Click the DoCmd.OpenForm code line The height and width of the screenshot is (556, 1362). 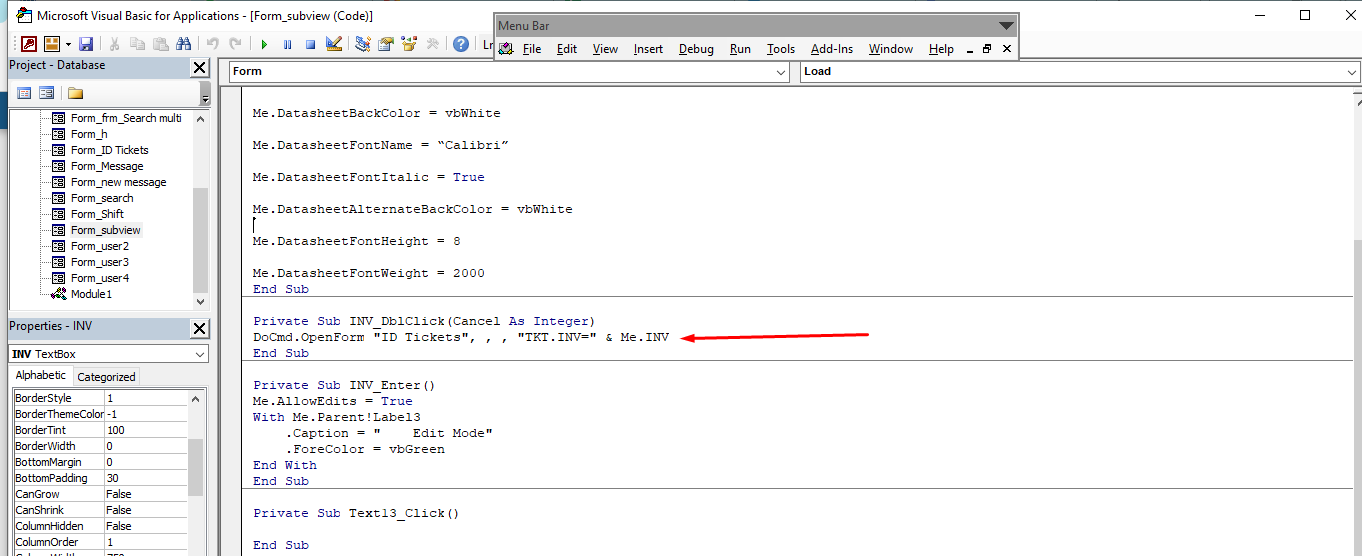[x=461, y=337]
